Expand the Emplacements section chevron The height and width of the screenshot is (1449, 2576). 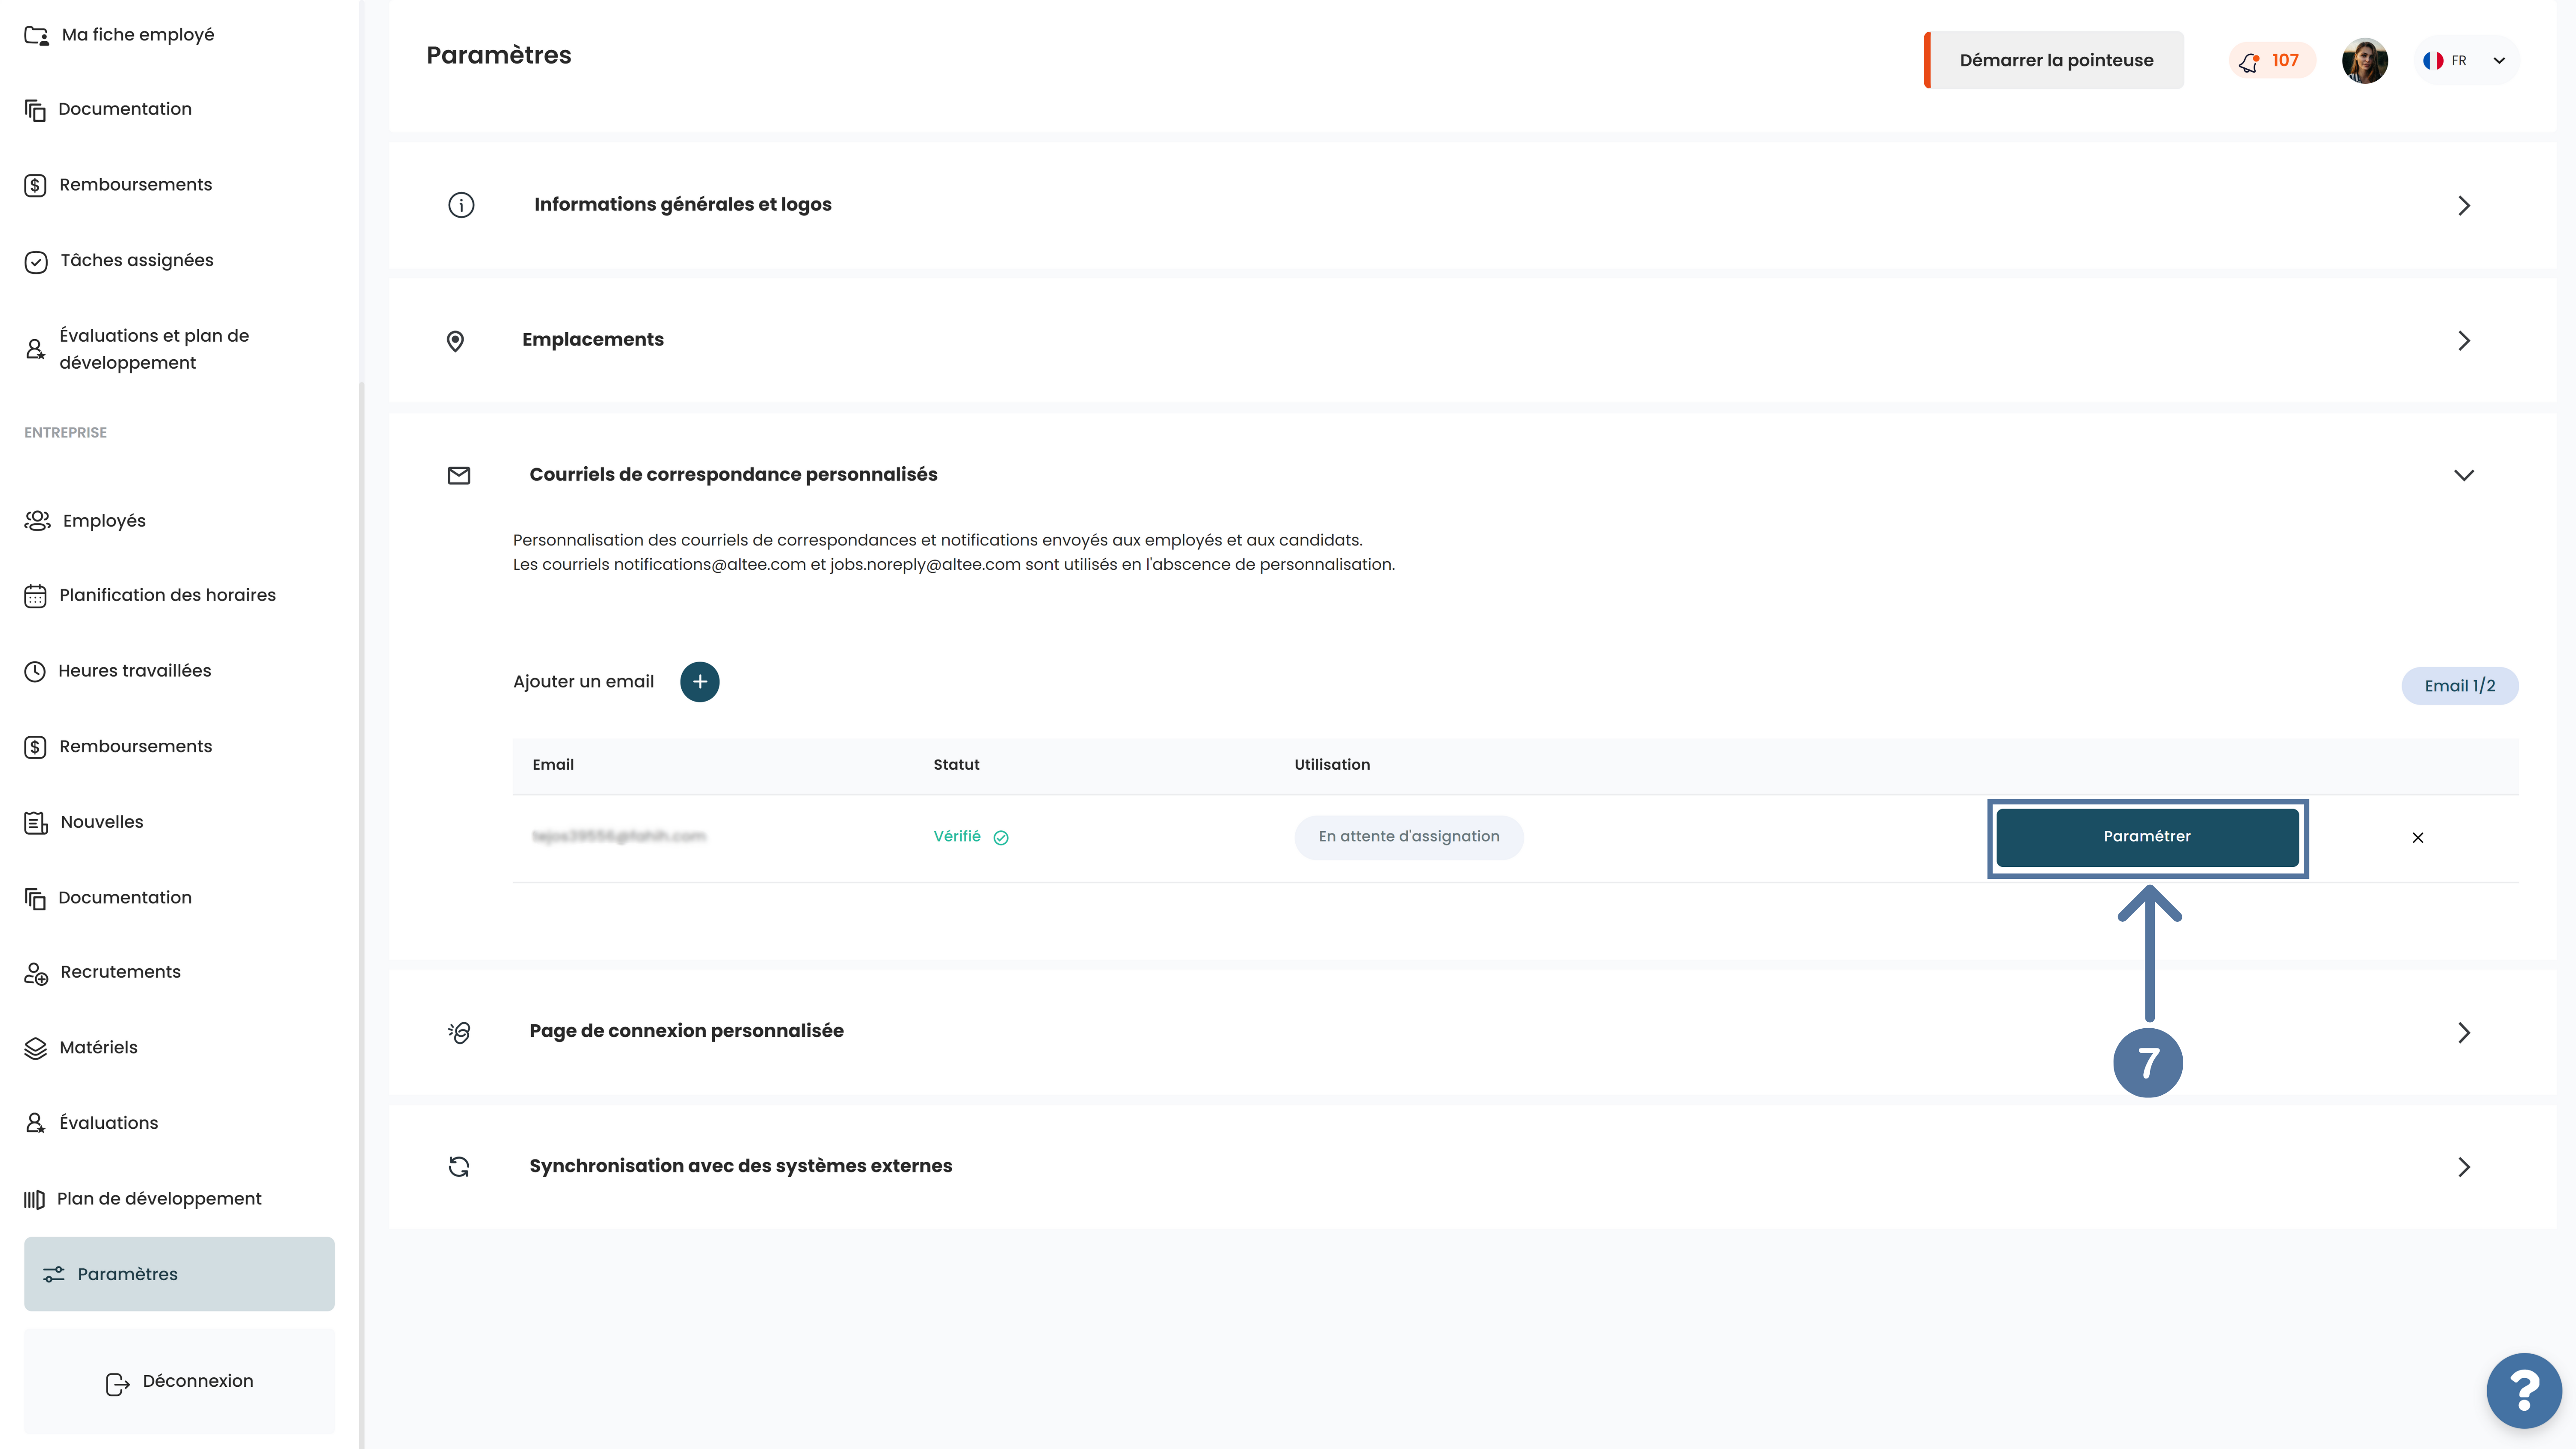point(2464,341)
